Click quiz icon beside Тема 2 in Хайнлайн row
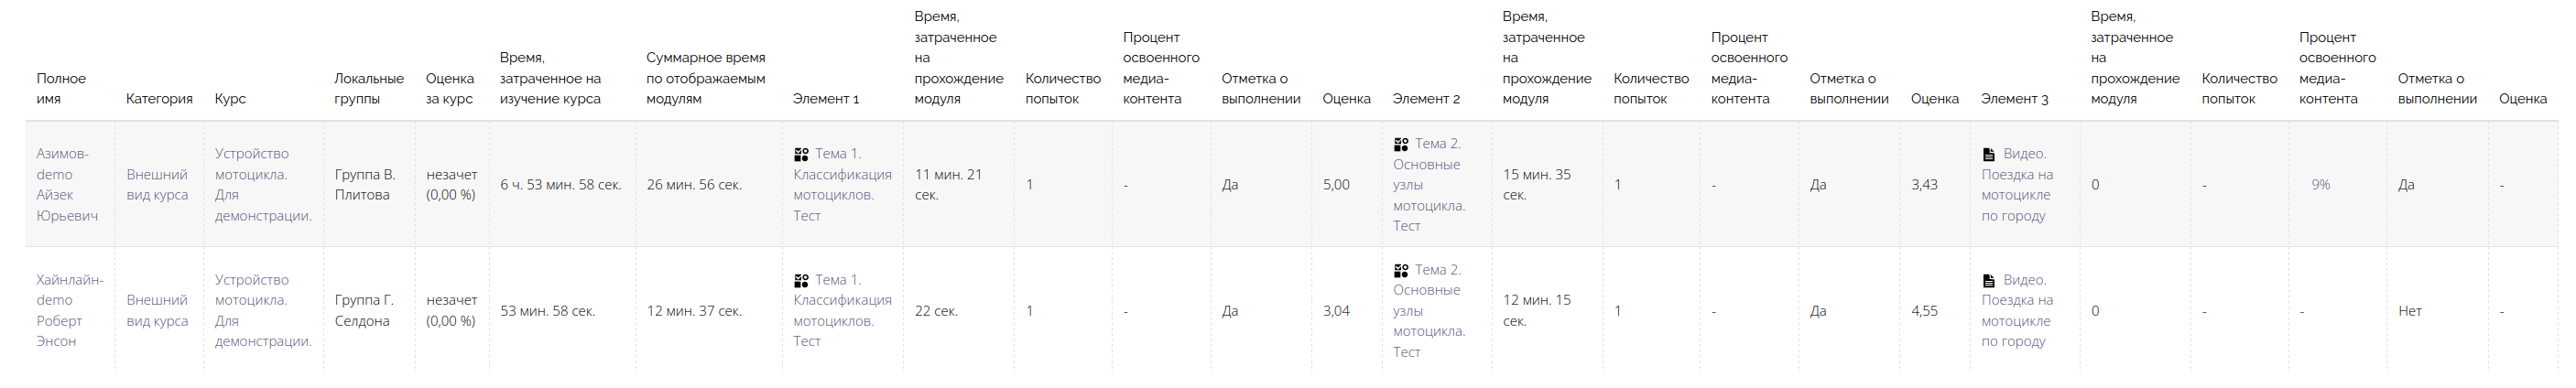The image size is (2576, 388). point(1401,270)
